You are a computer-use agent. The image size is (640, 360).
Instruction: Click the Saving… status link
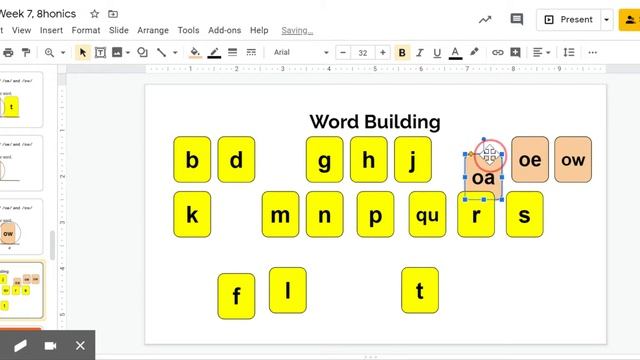click(297, 30)
